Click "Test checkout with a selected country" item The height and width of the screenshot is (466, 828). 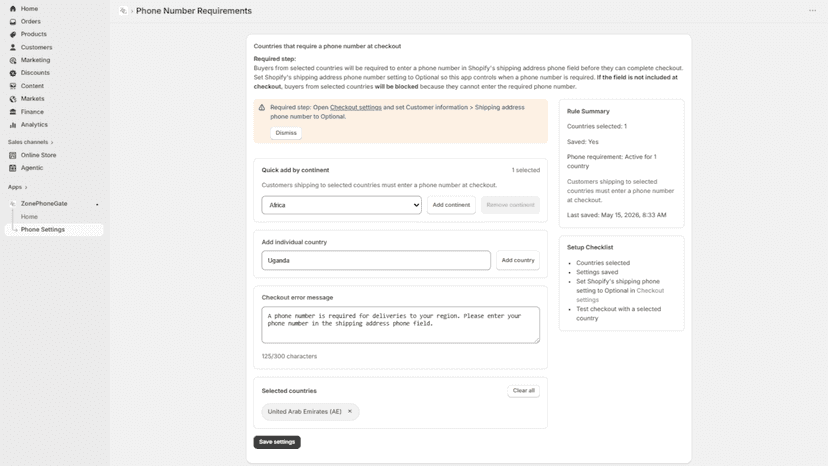[x=618, y=313]
